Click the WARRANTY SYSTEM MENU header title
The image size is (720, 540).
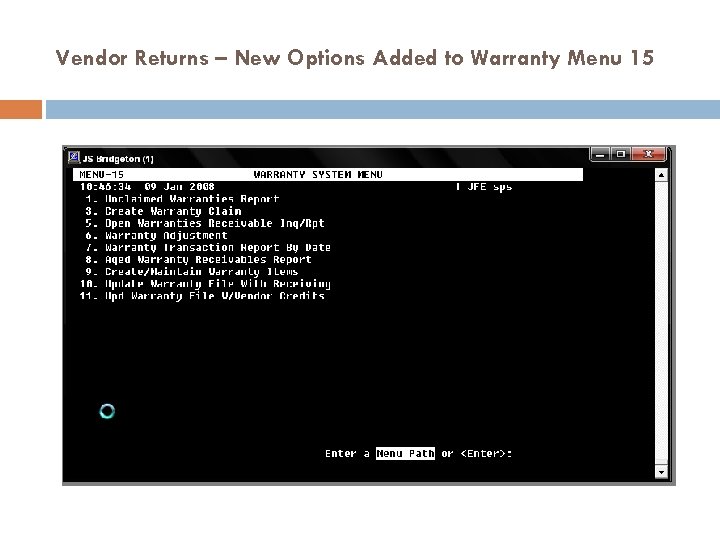318,174
